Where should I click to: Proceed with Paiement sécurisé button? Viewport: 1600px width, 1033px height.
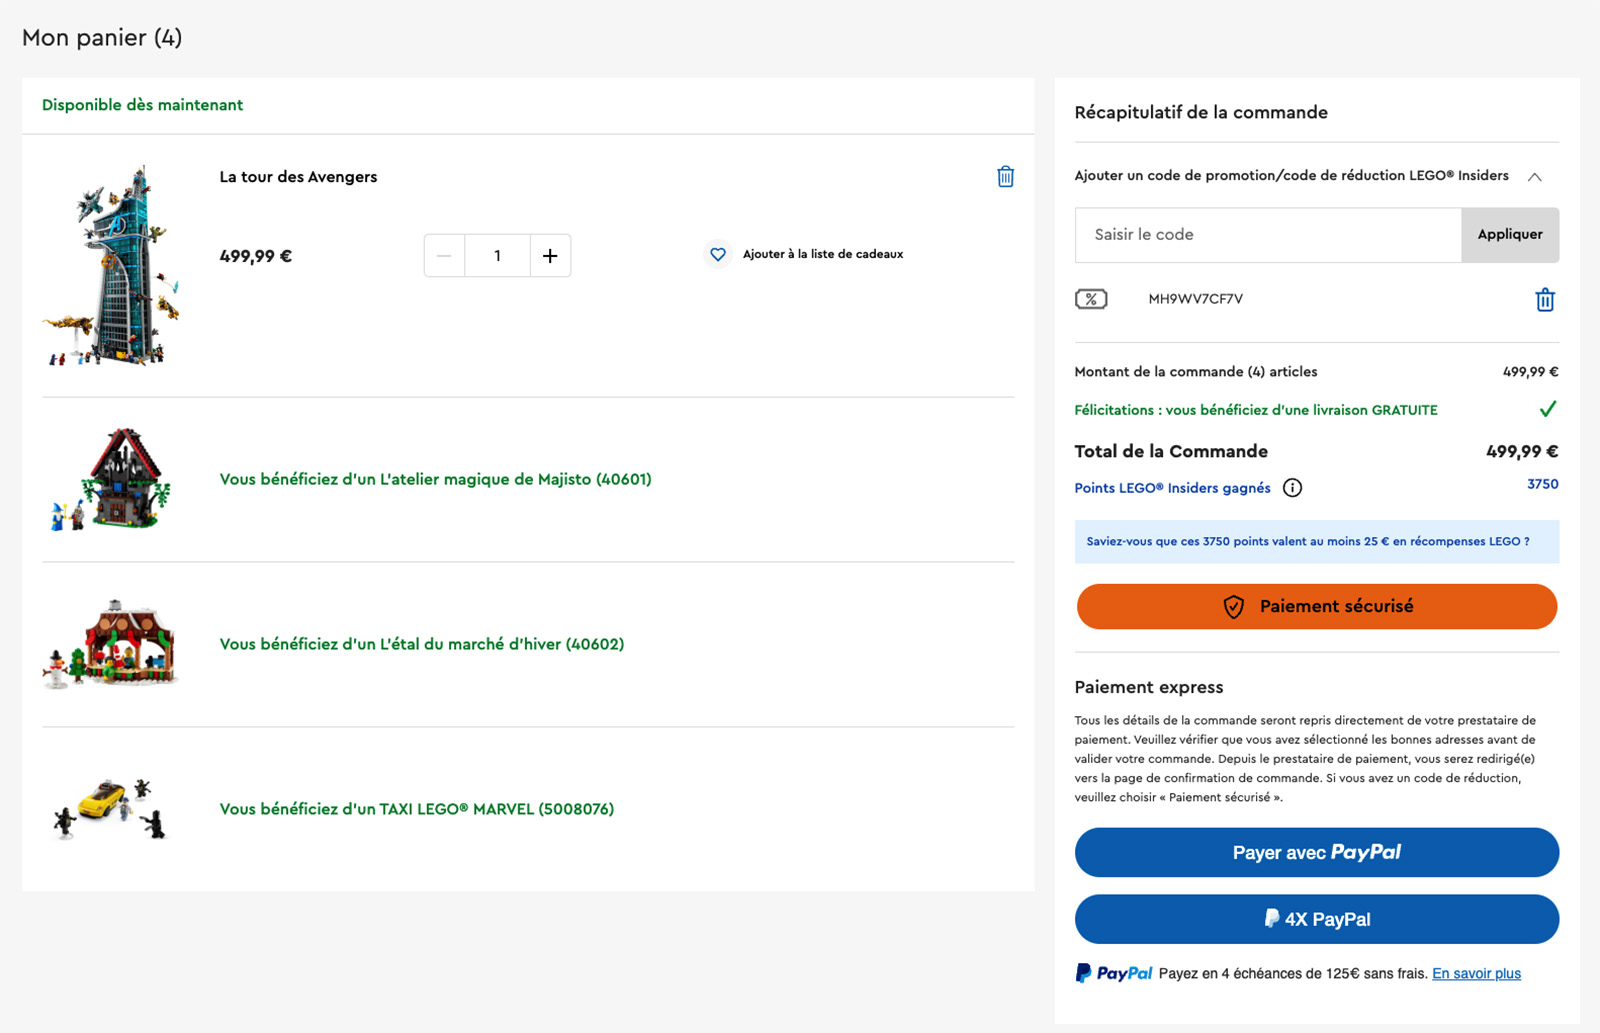(1316, 607)
